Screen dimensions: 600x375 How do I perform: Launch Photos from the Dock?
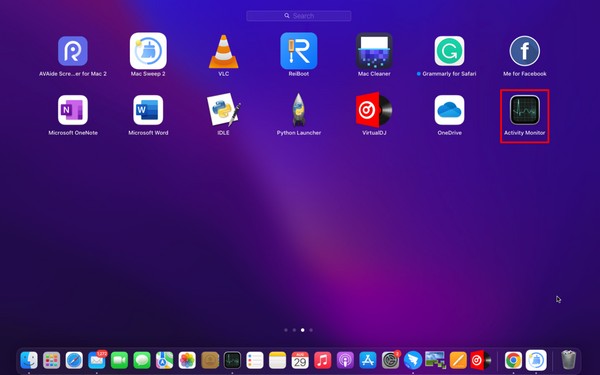point(187,360)
